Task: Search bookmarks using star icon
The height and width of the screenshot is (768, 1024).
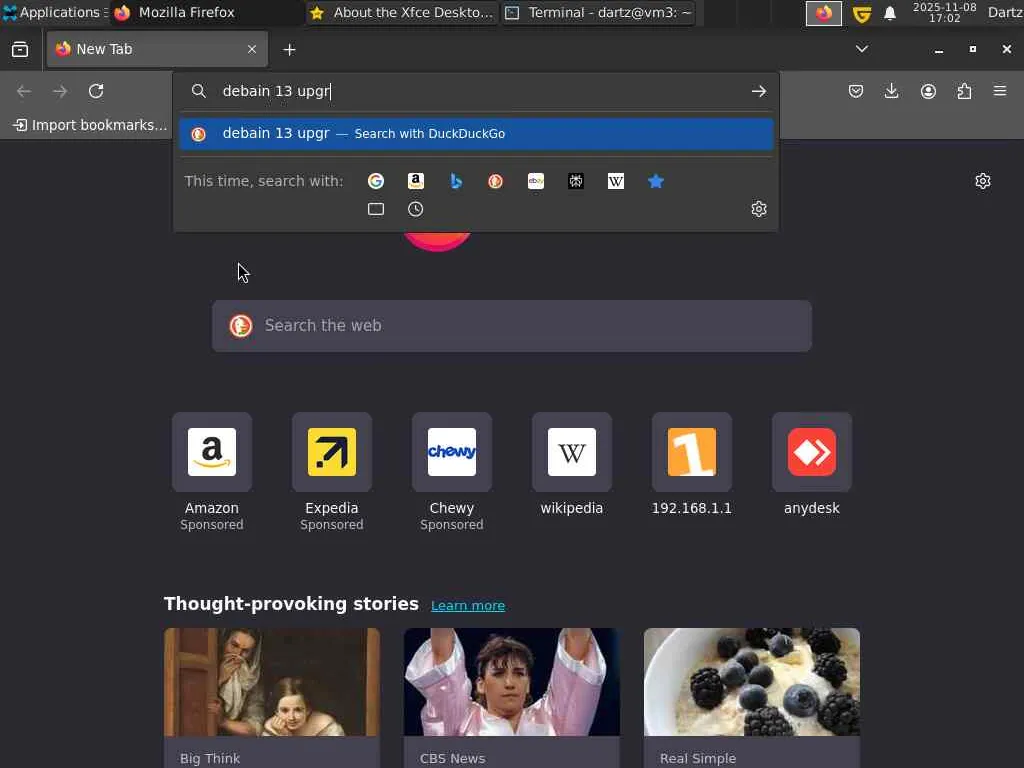Action: (656, 181)
